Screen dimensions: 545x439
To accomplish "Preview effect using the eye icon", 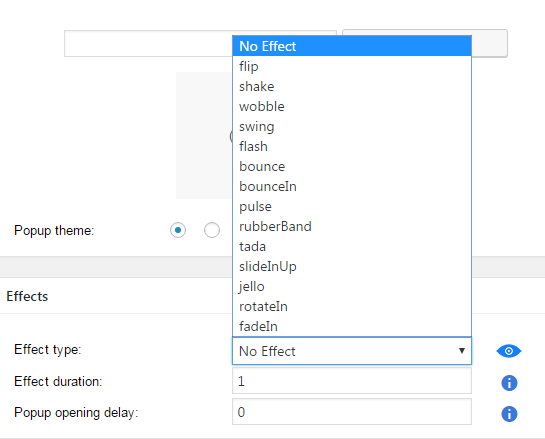I will tap(509, 351).
